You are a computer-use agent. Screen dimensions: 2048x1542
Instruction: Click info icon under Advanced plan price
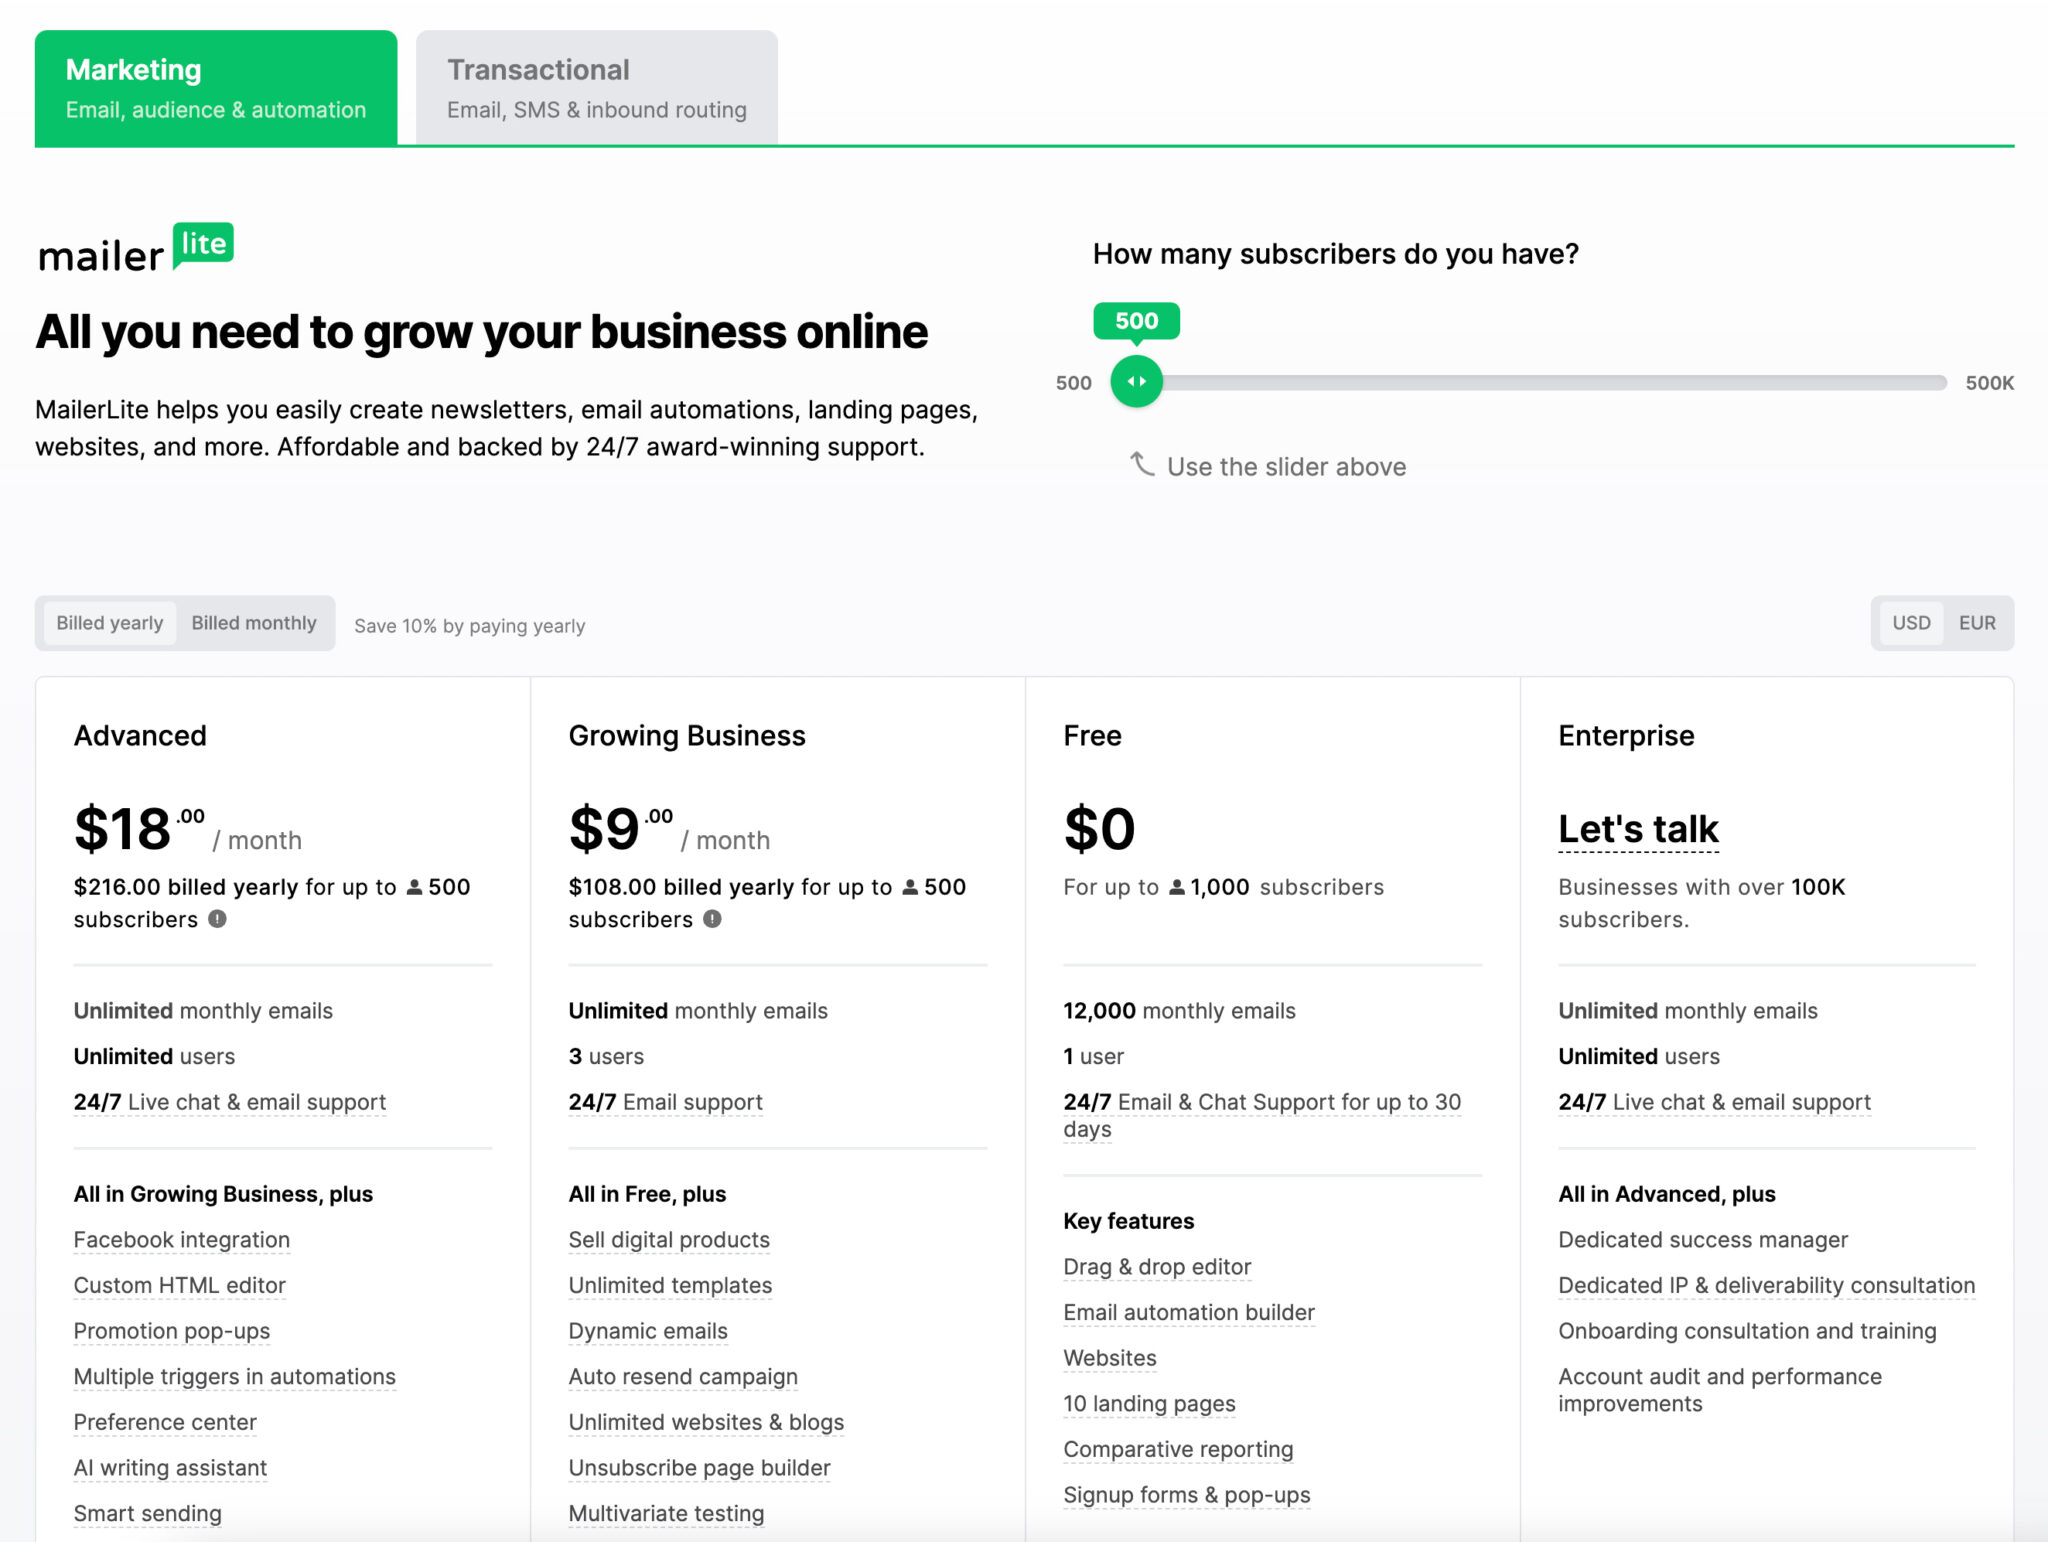(217, 919)
